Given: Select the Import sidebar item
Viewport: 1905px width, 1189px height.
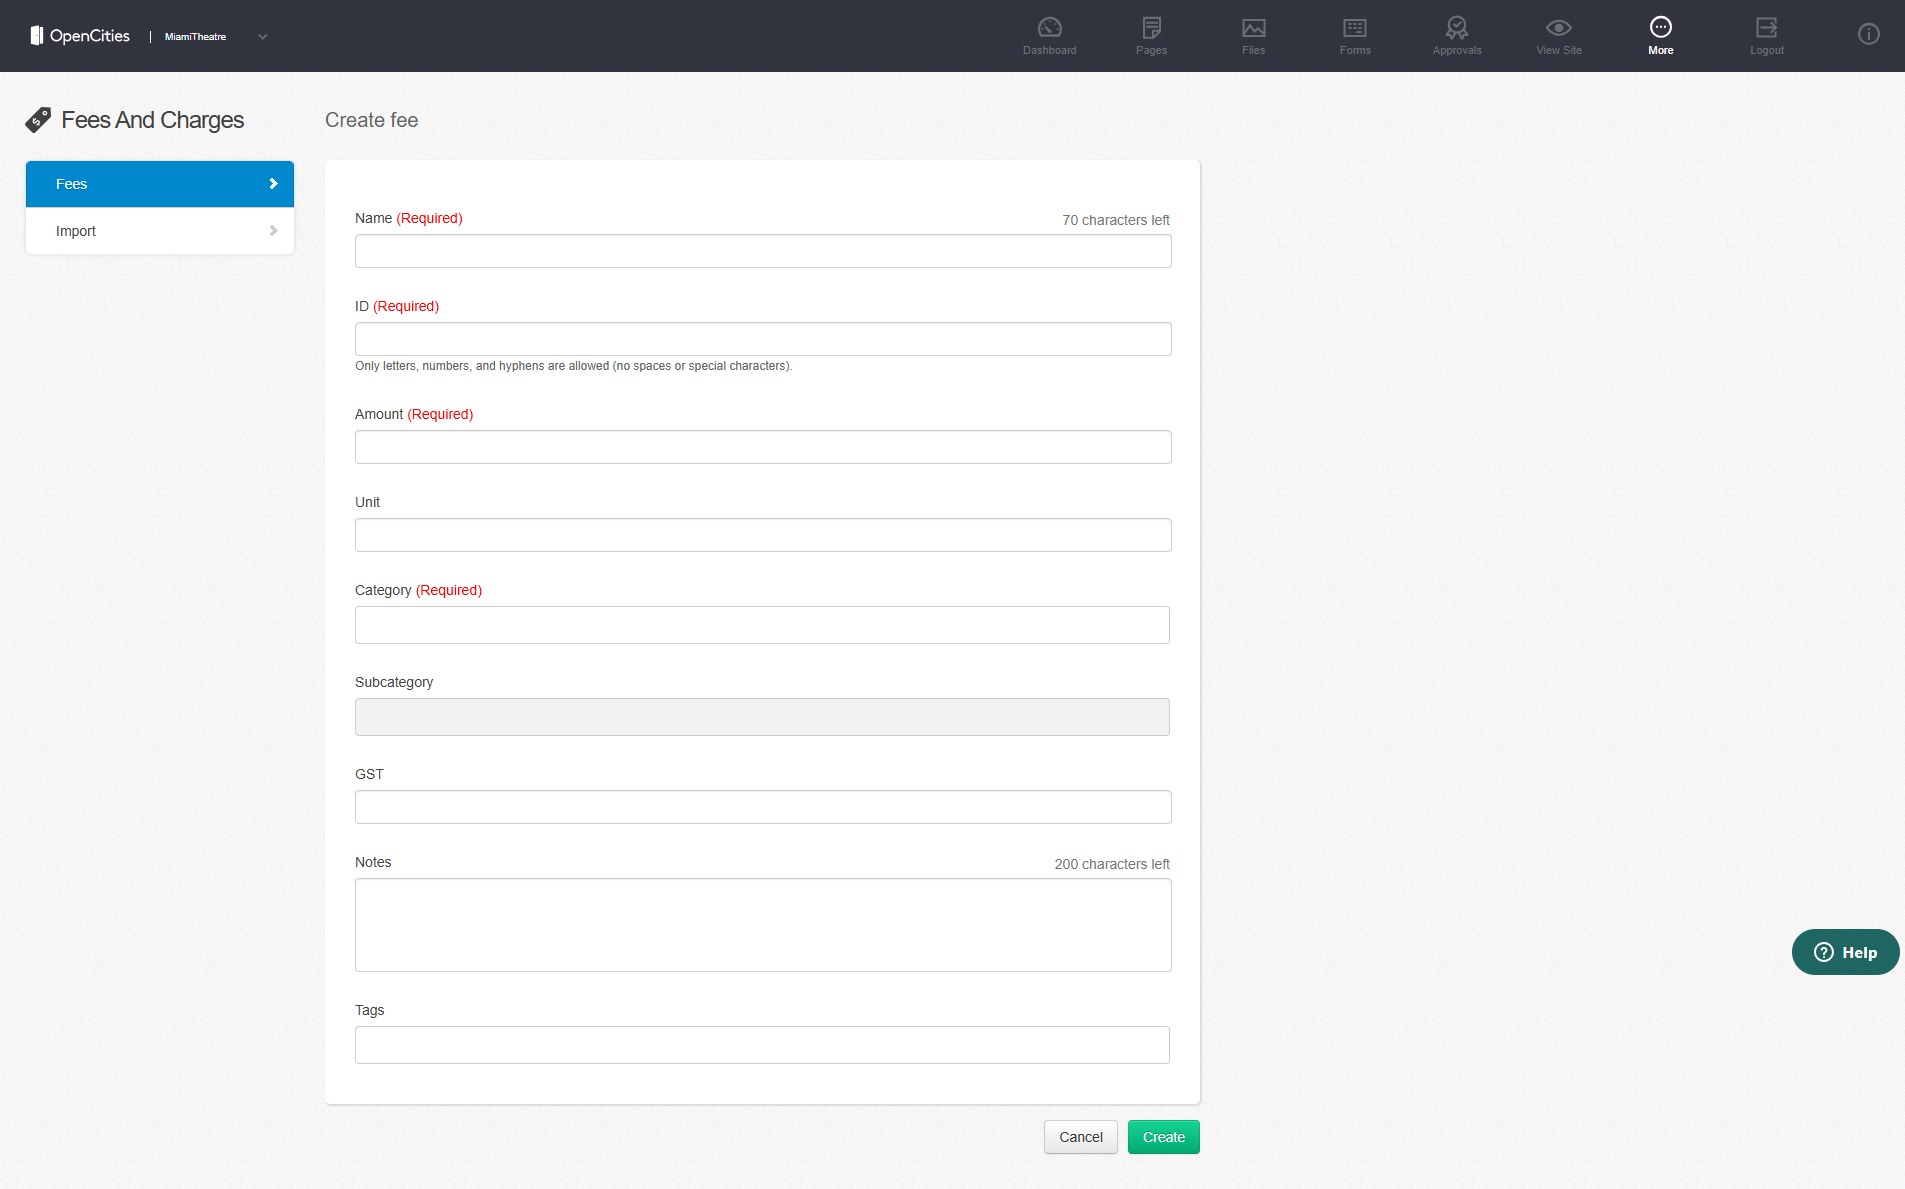Looking at the screenshot, I should 160,231.
